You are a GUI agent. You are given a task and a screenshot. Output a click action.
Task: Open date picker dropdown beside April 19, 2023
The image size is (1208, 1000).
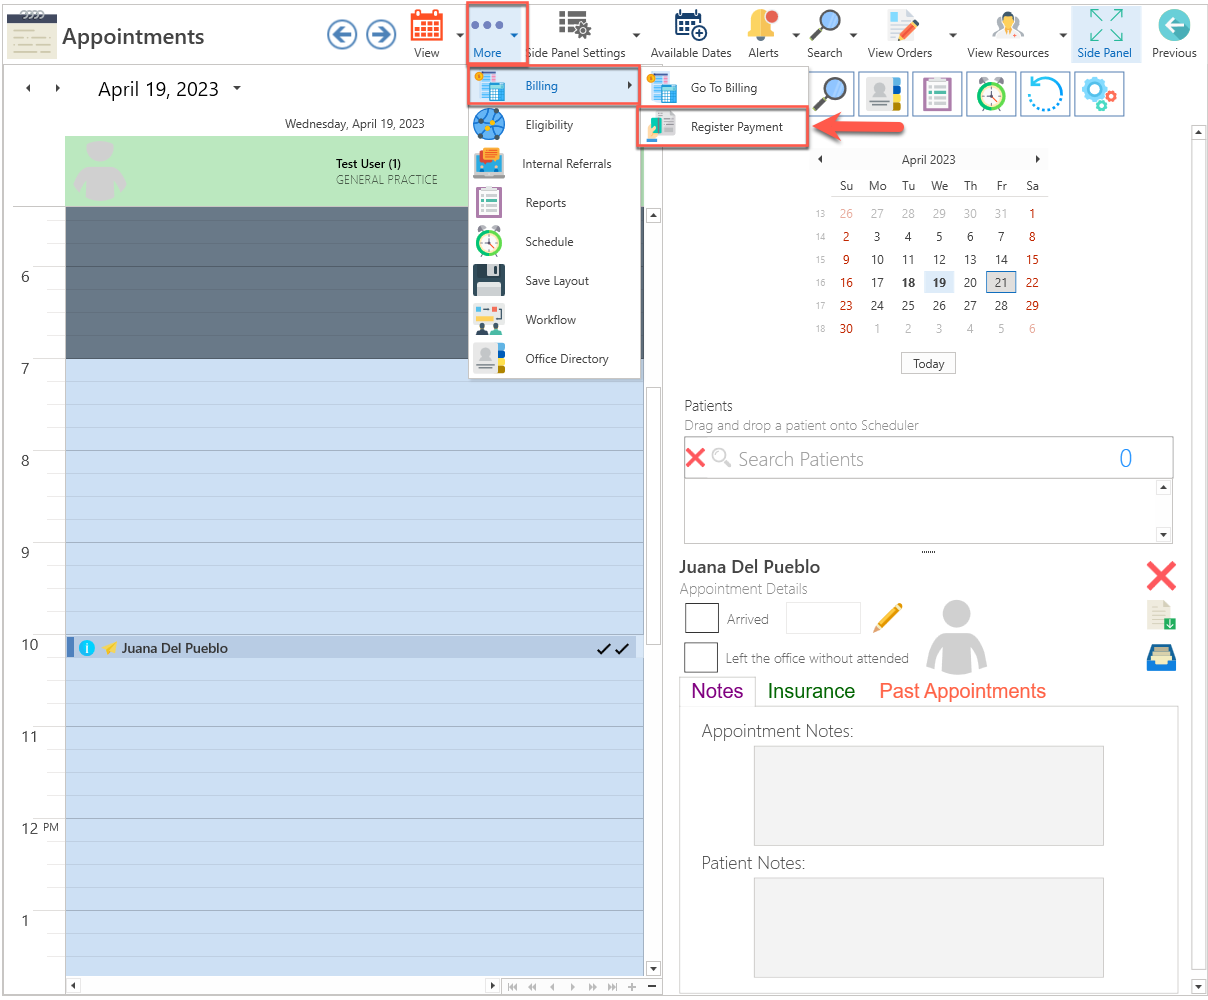pos(237,88)
